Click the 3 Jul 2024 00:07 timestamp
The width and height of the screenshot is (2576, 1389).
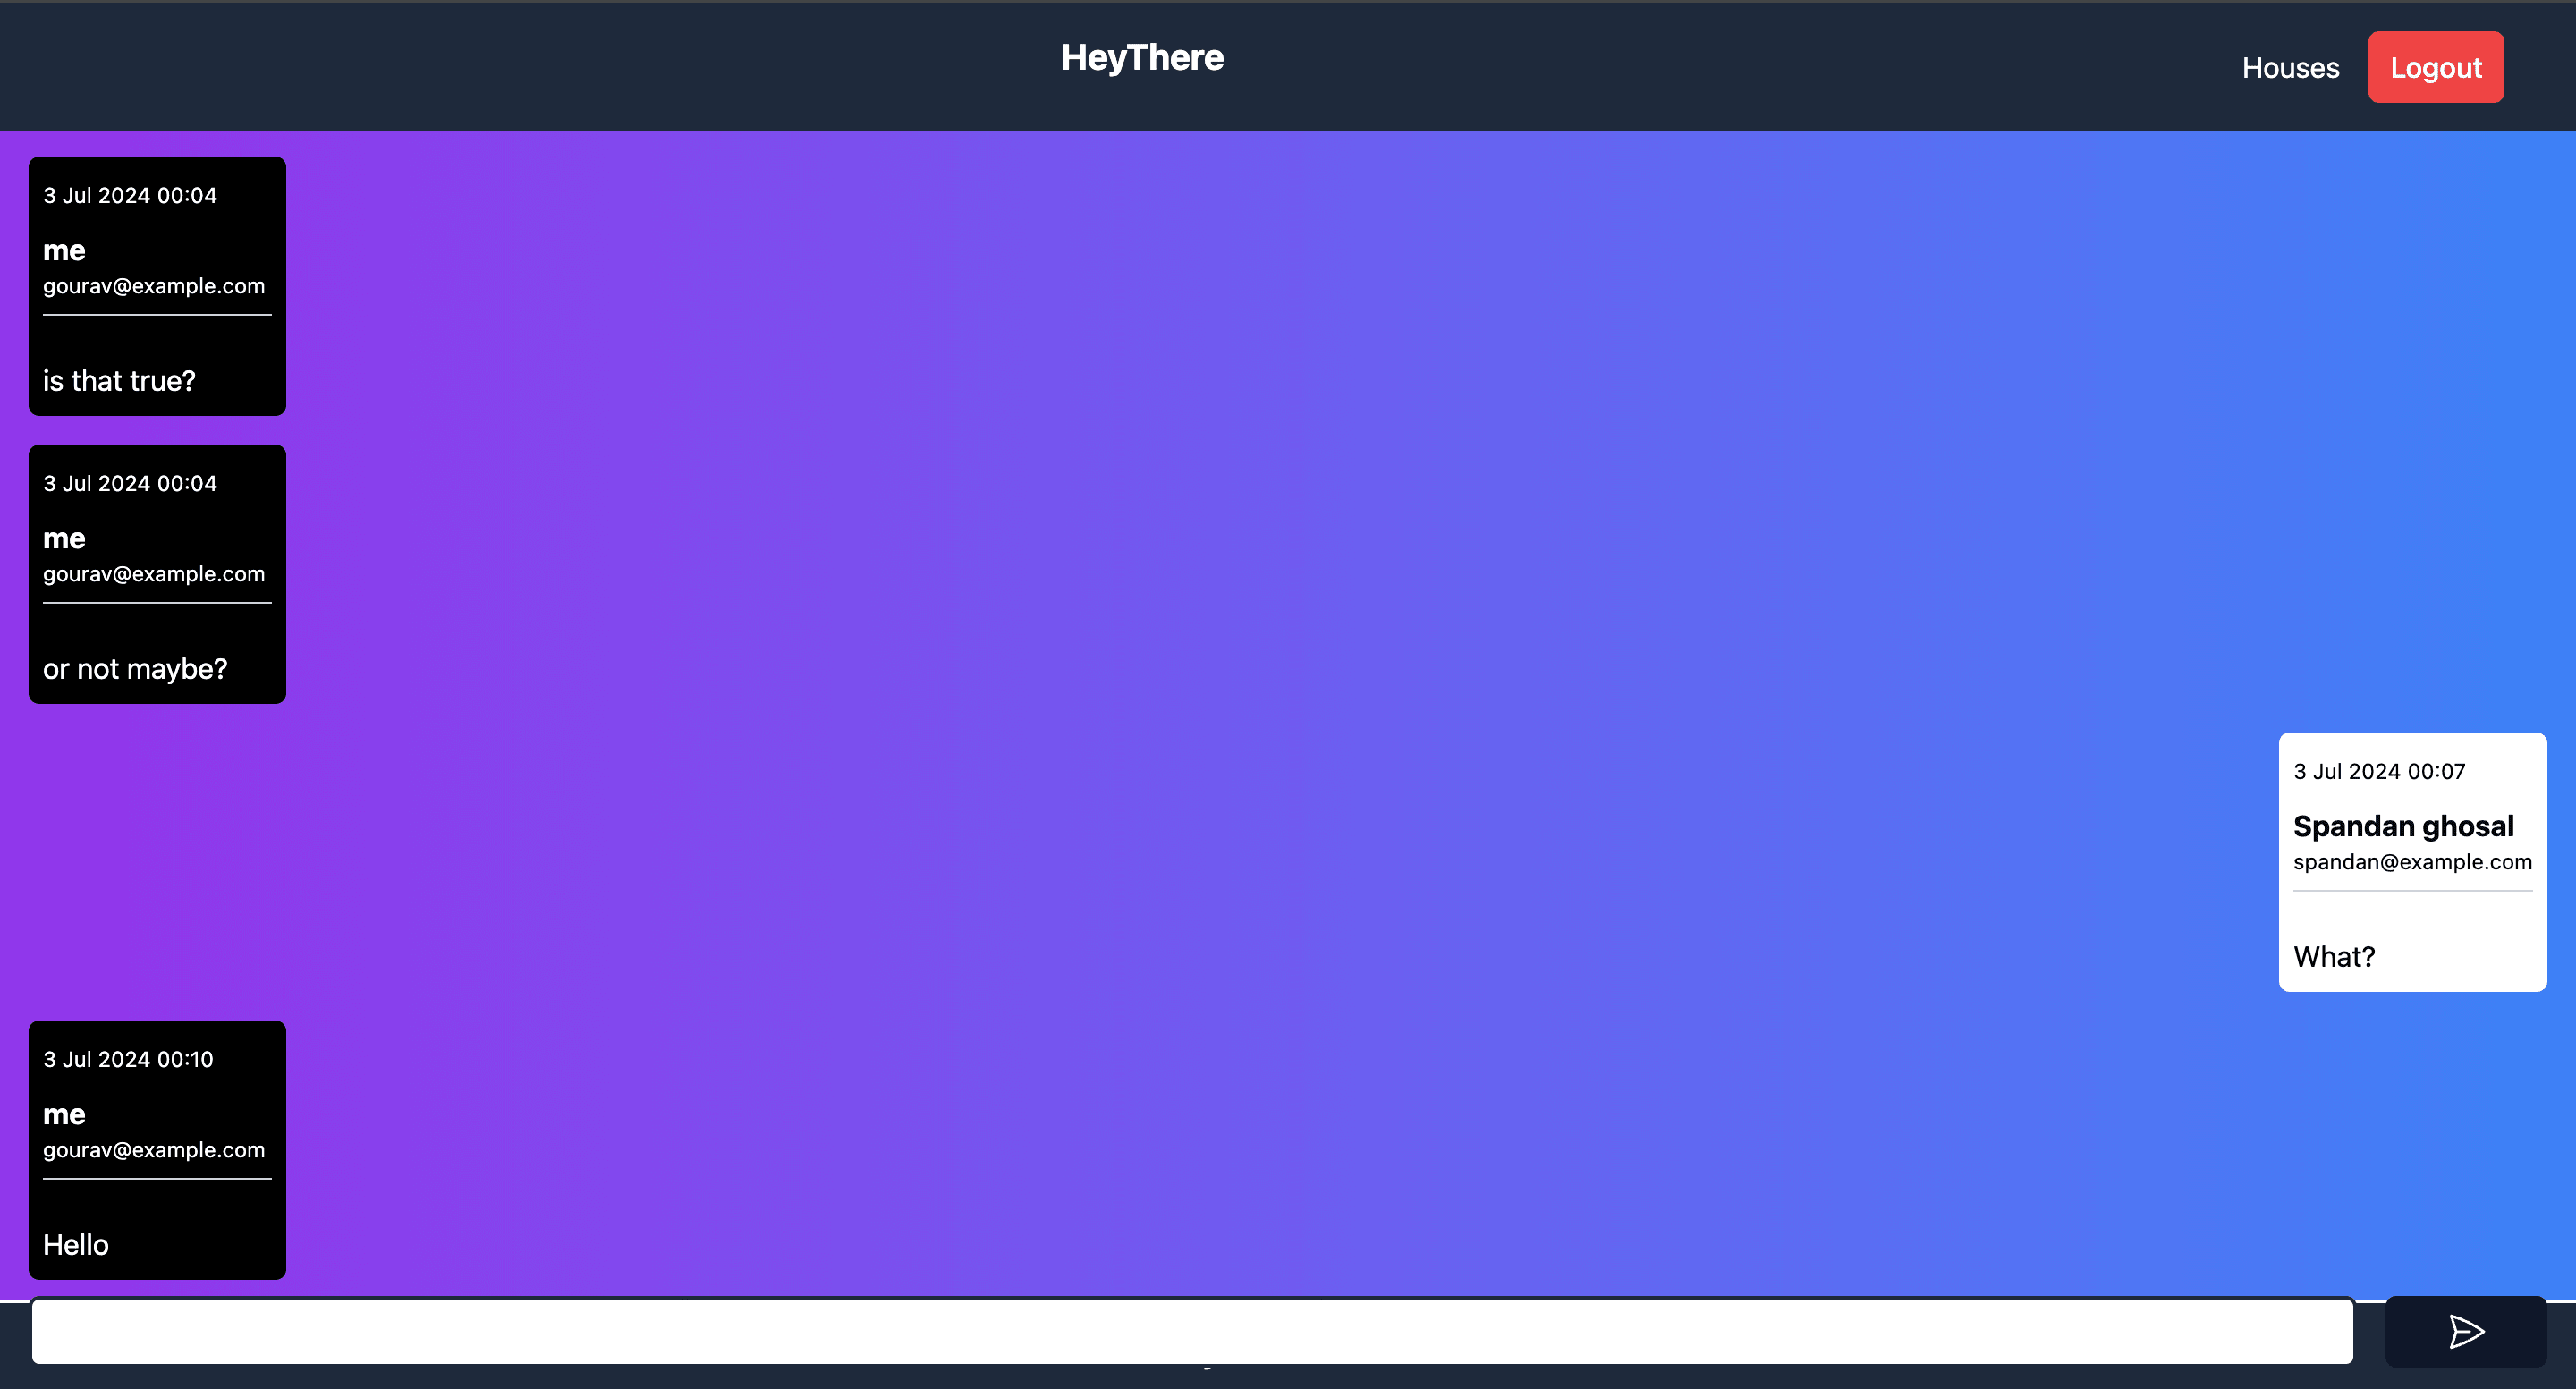2379,771
